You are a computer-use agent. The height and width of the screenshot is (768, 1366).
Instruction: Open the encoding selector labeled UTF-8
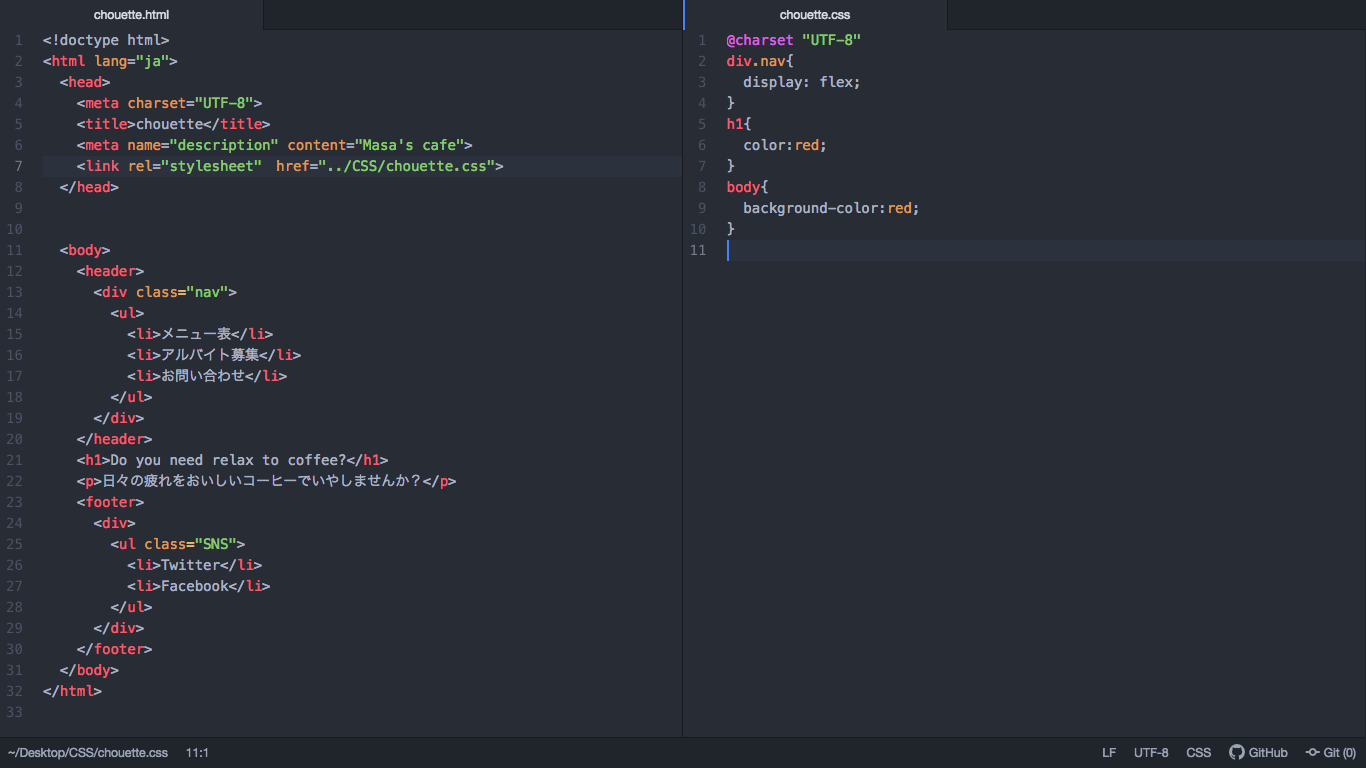pyautogui.click(x=1150, y=752)
